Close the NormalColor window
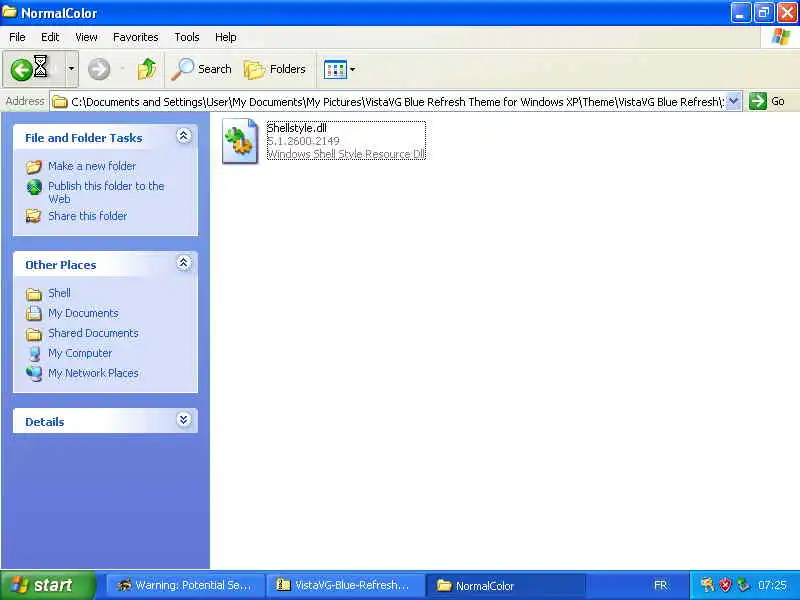800x600 pixels. pos(787,13)
